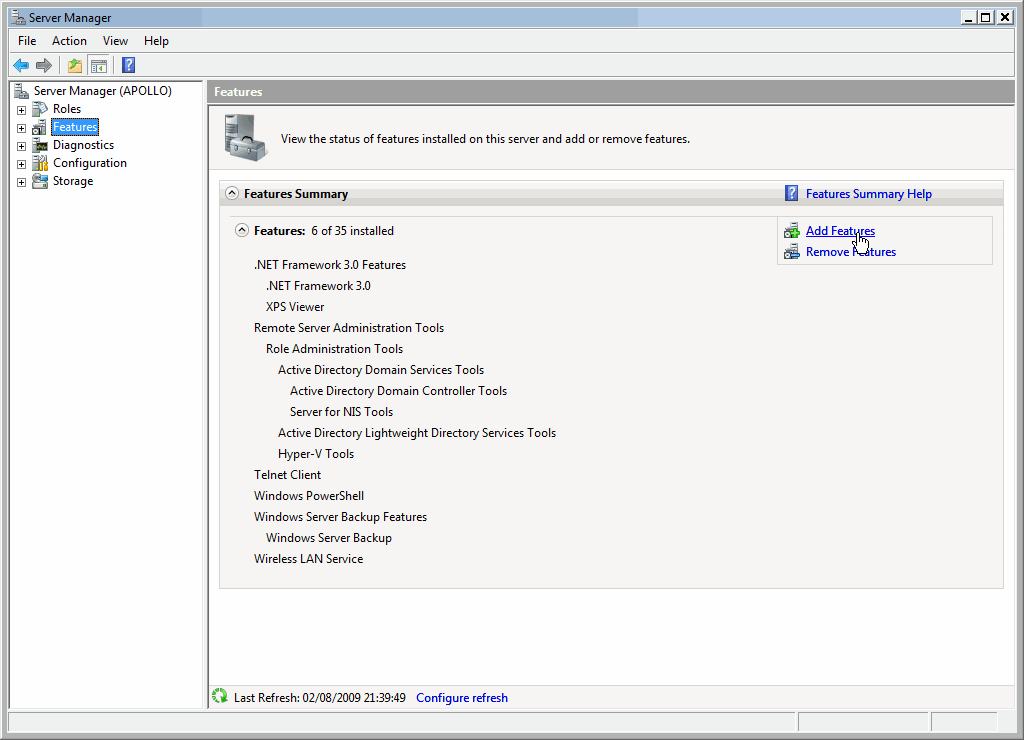Collapse the Features Summary section

(x=232, y=193)
